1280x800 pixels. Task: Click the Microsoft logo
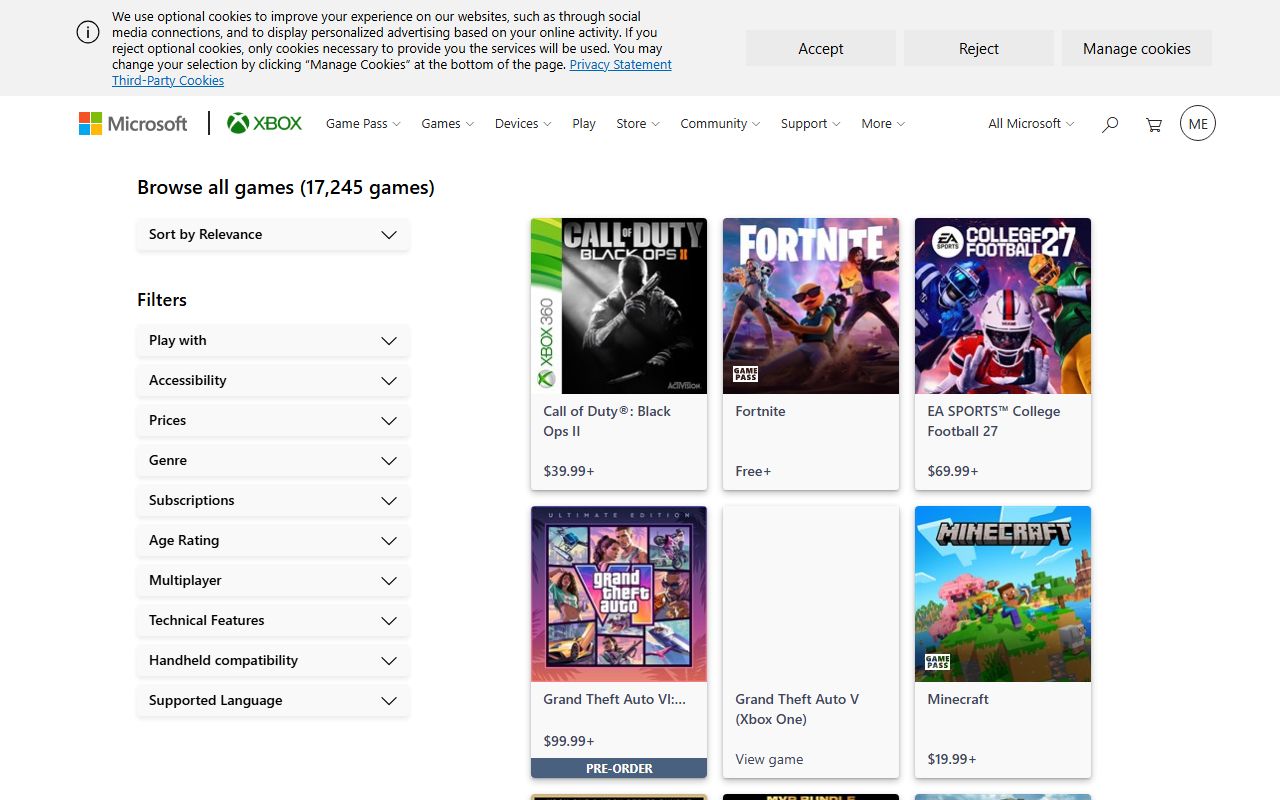133,123
